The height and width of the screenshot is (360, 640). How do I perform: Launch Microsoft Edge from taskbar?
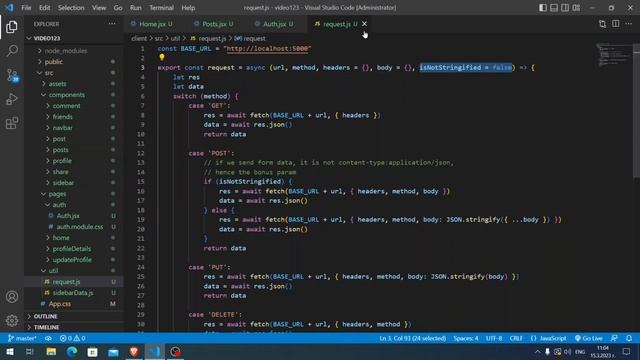pyautogui.click(x=72, y=351)
